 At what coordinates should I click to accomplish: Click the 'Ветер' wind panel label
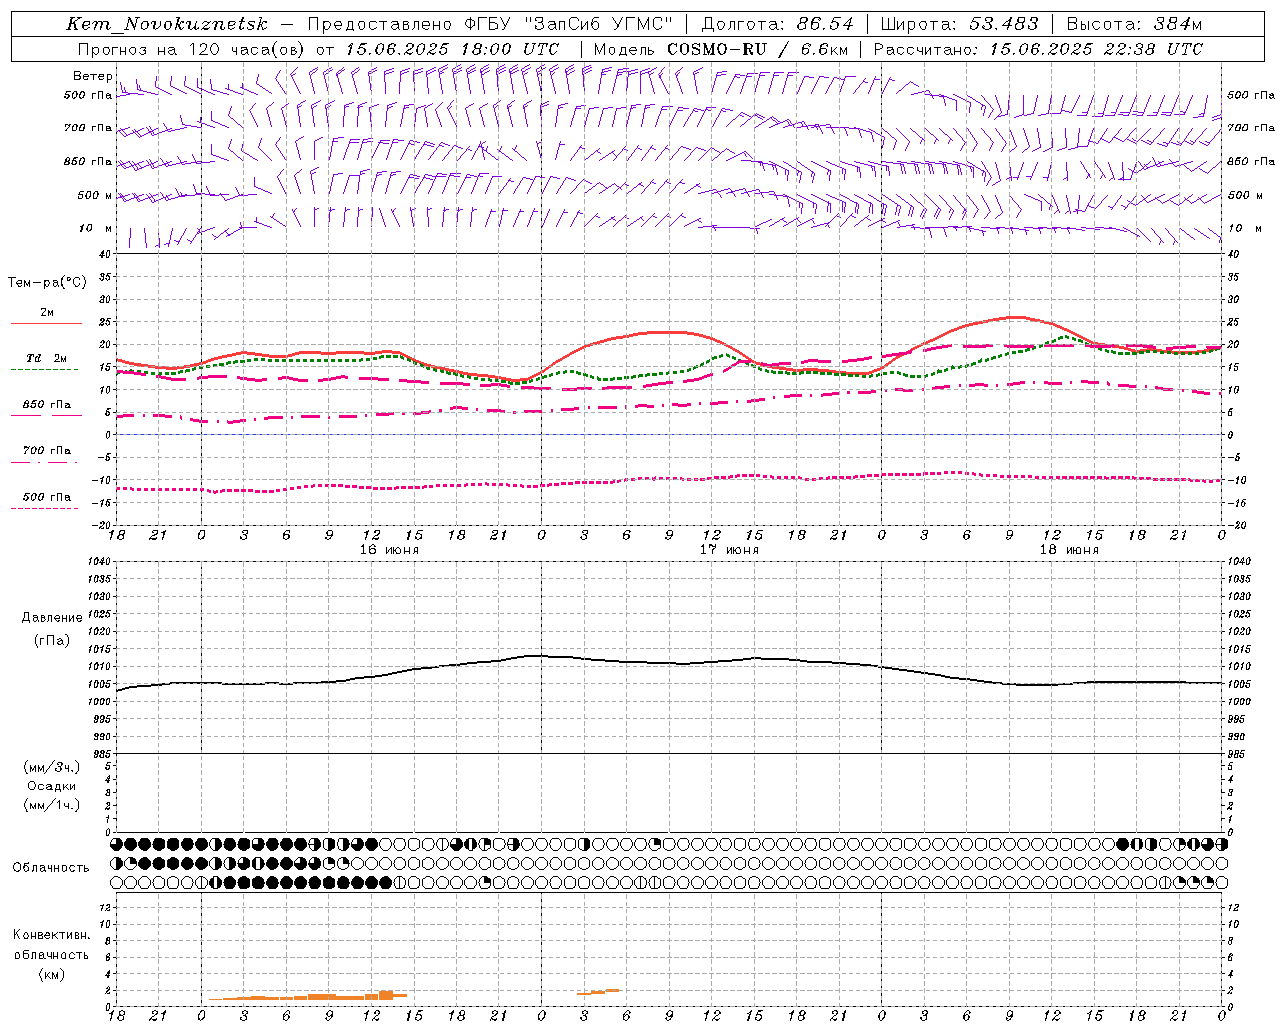tap(92, 76)
